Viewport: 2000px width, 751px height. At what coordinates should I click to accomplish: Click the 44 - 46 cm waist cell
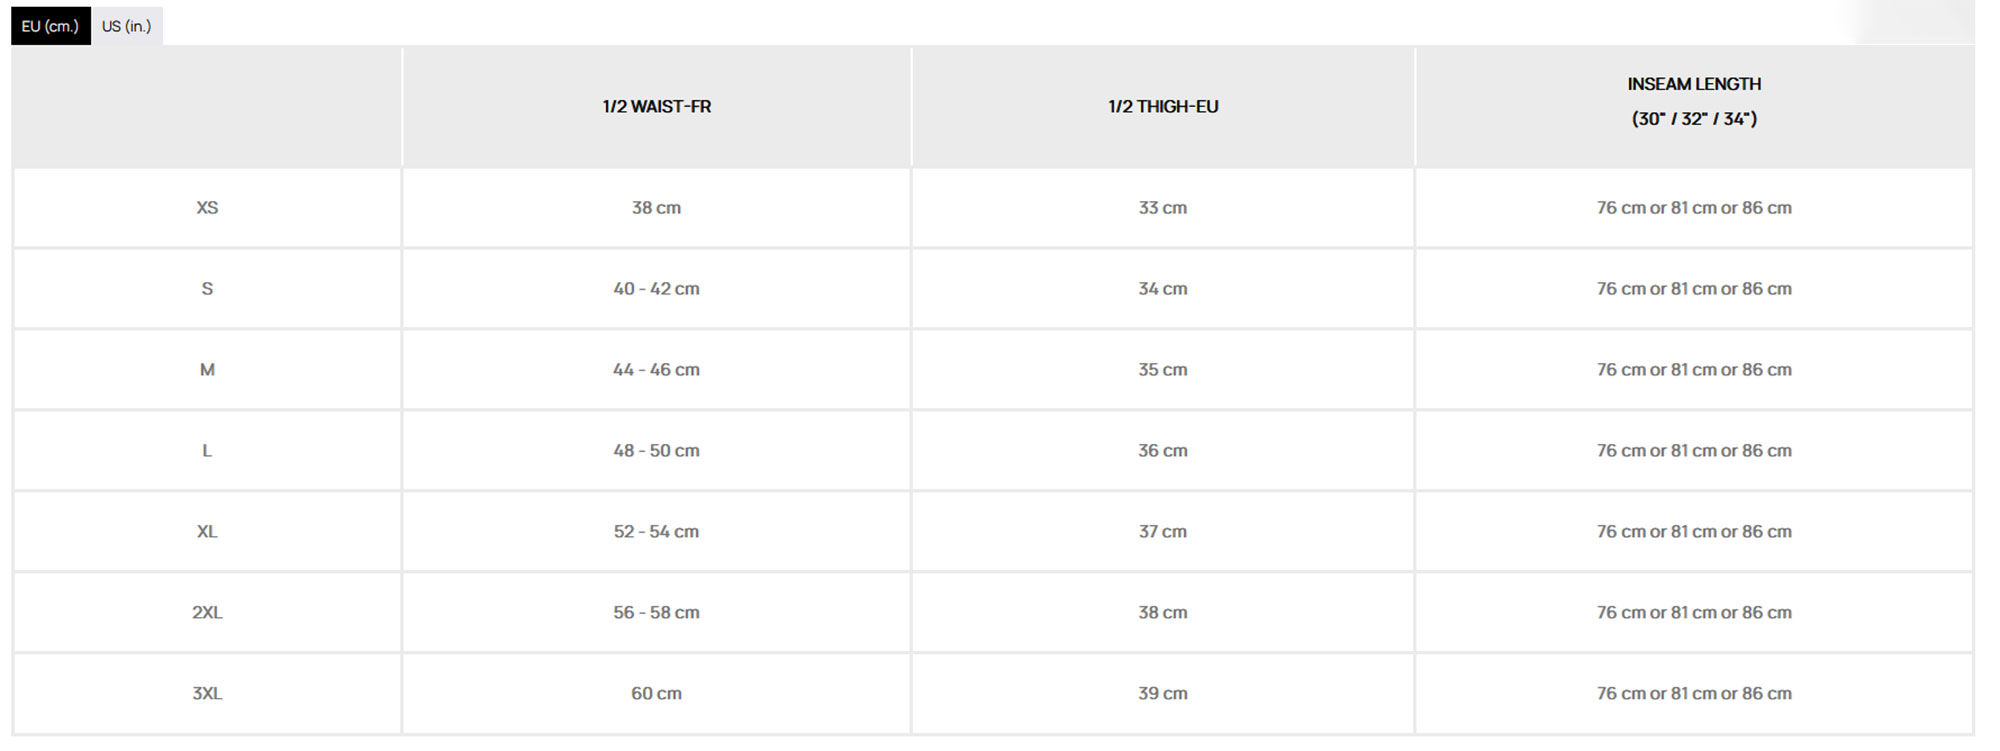(x=656, y=370)
